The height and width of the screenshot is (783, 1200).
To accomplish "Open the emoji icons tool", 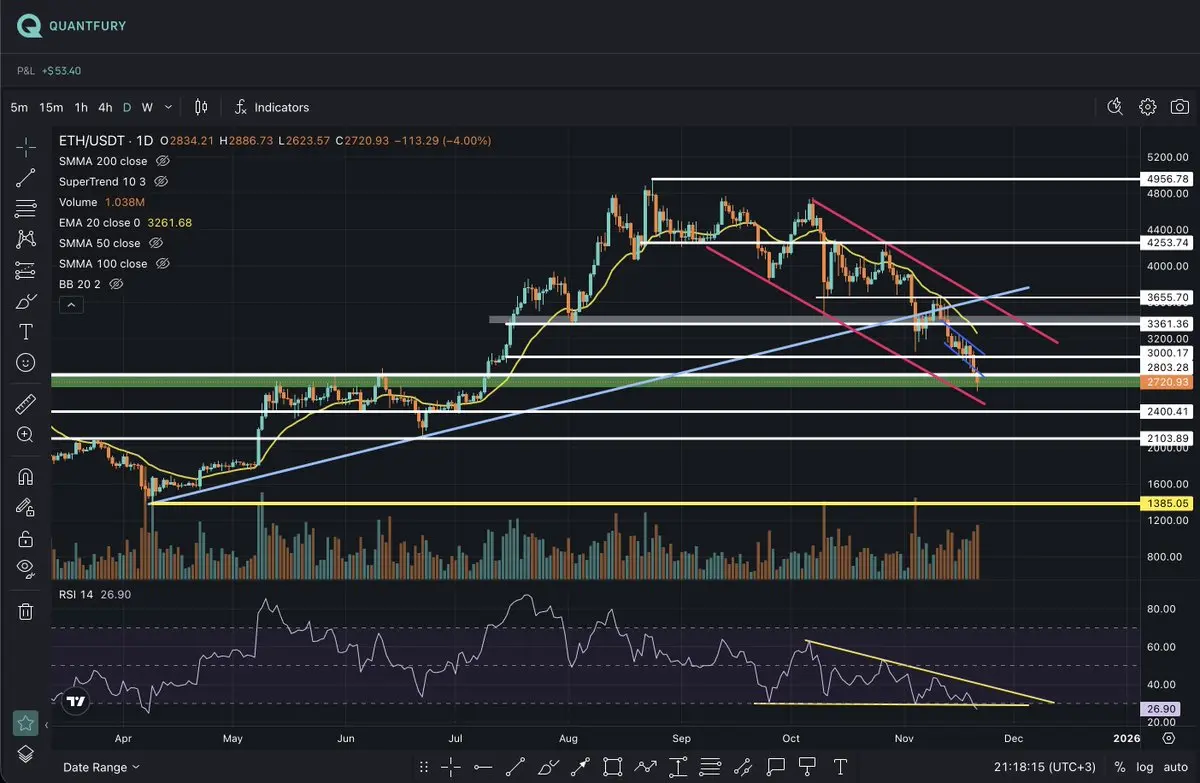I will click(x=26, y=362).
